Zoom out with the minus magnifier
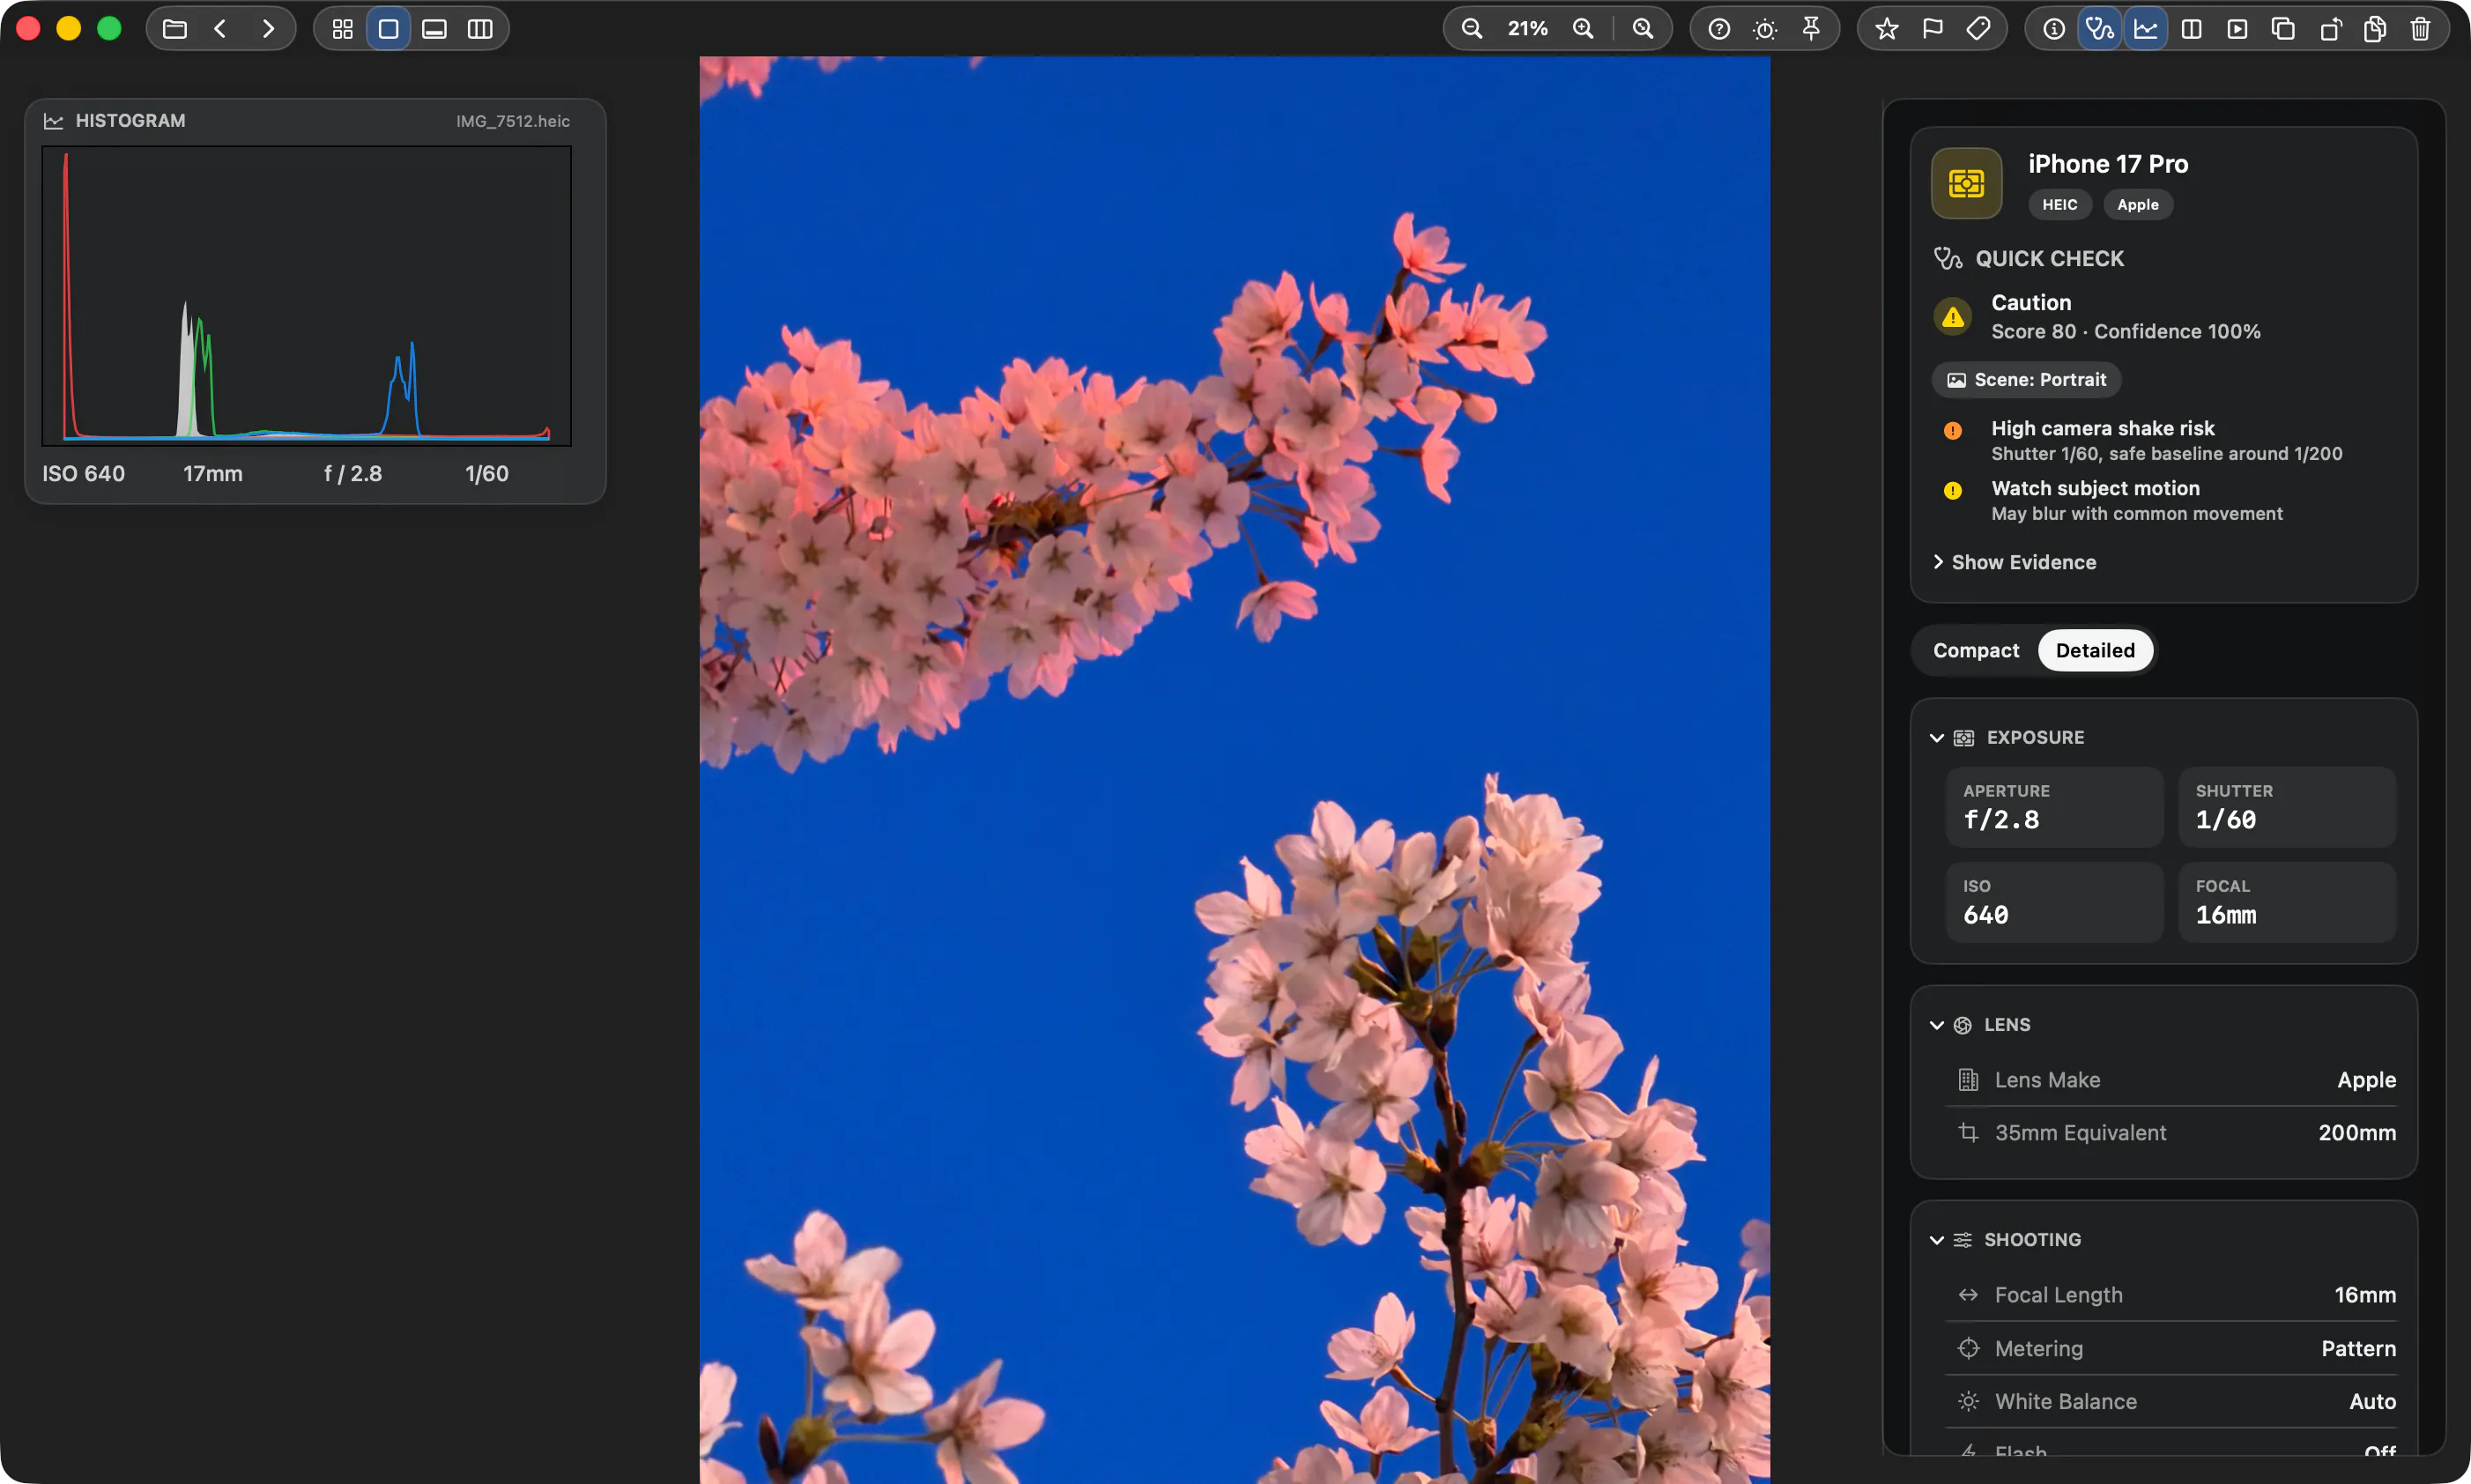This screenshot has width=2471, height=1484. click(x=1472, y=29)
